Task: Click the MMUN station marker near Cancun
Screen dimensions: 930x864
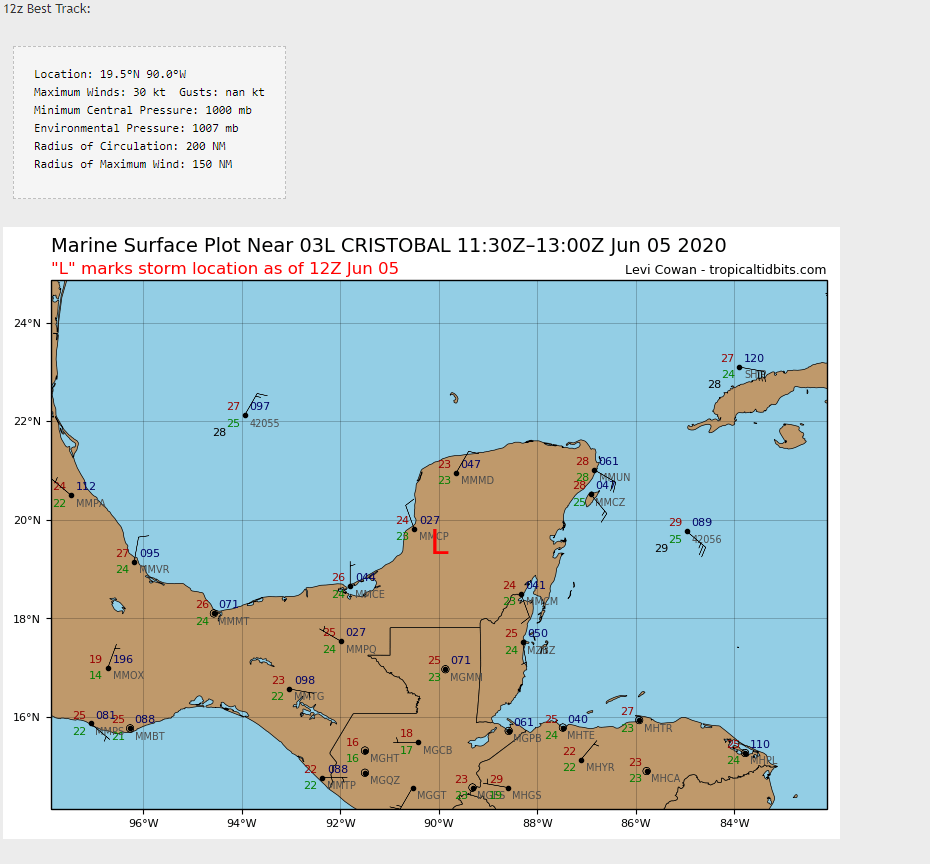Action: click(x=594, y=470)
